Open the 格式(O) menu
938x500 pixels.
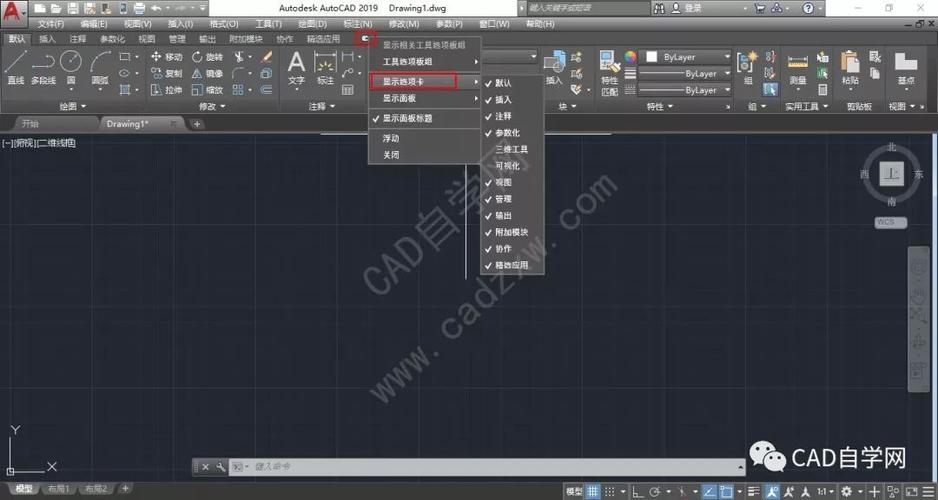[224, 24]
